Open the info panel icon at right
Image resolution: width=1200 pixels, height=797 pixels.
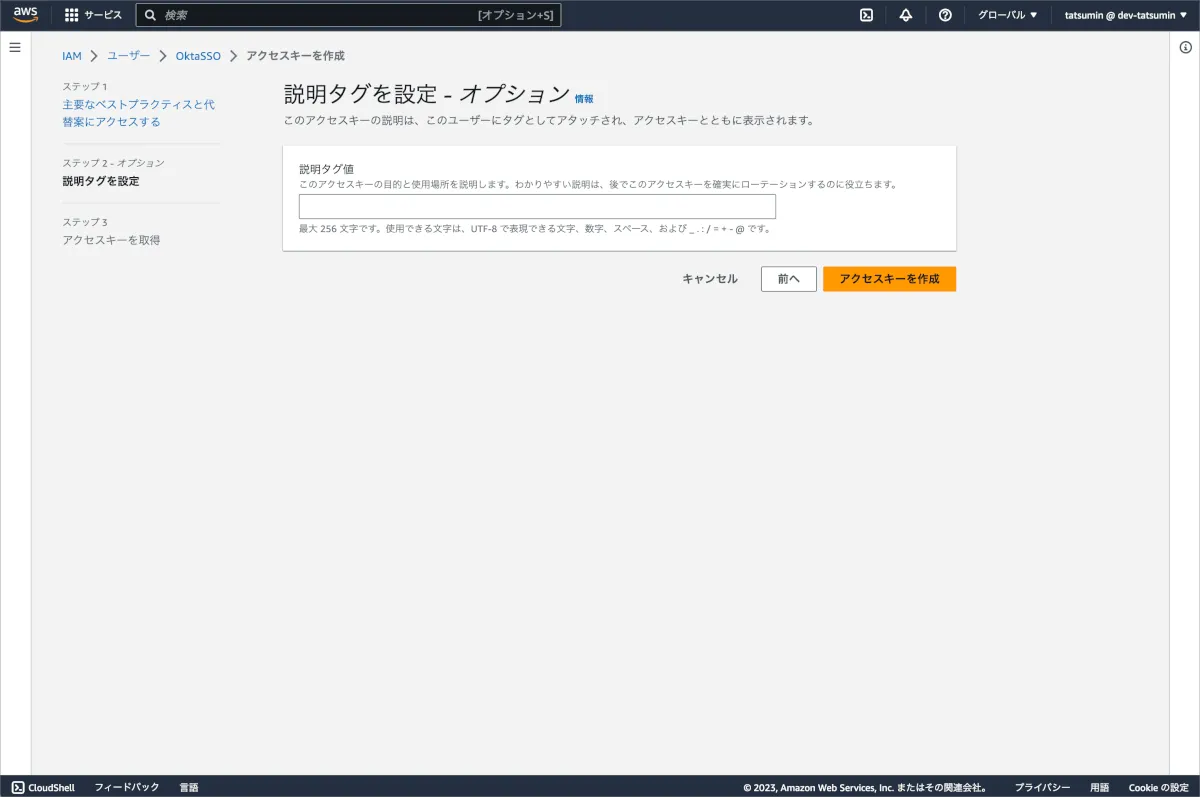click(x=1185, y=47)
